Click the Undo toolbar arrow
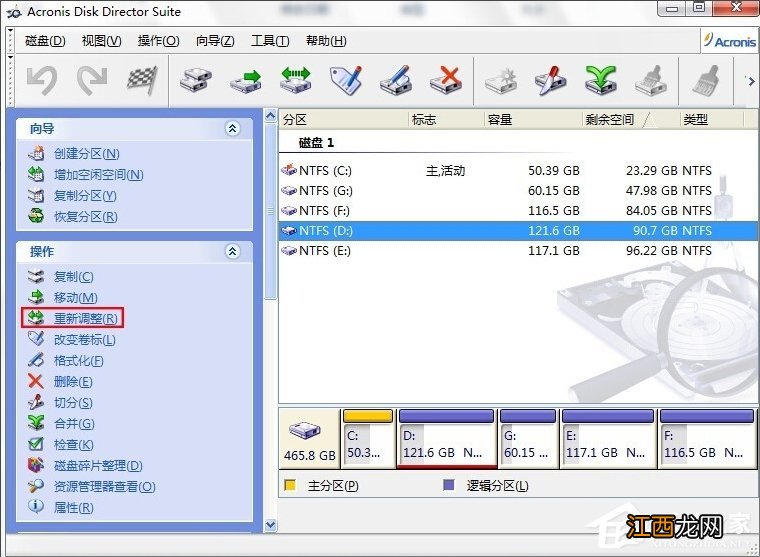This screenshot has height=557, width=760. pyautogui.click(x=42, y=80)
